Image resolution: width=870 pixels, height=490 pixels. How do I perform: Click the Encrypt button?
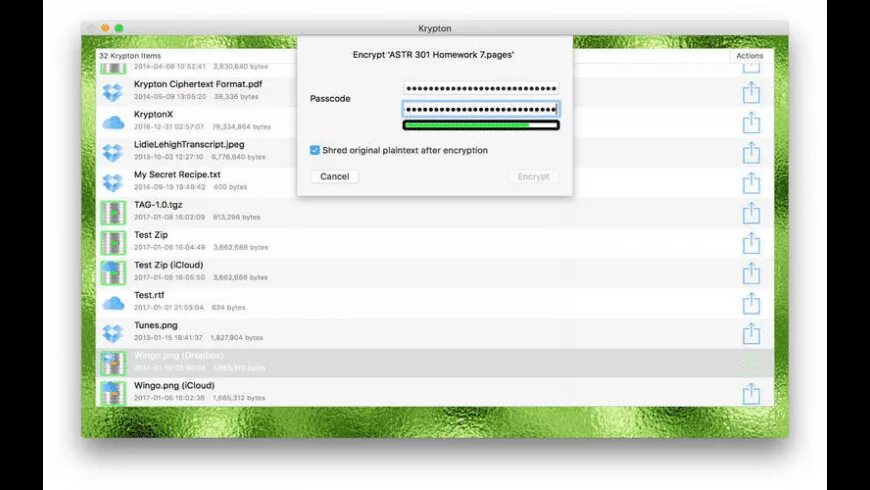(533, 176)
